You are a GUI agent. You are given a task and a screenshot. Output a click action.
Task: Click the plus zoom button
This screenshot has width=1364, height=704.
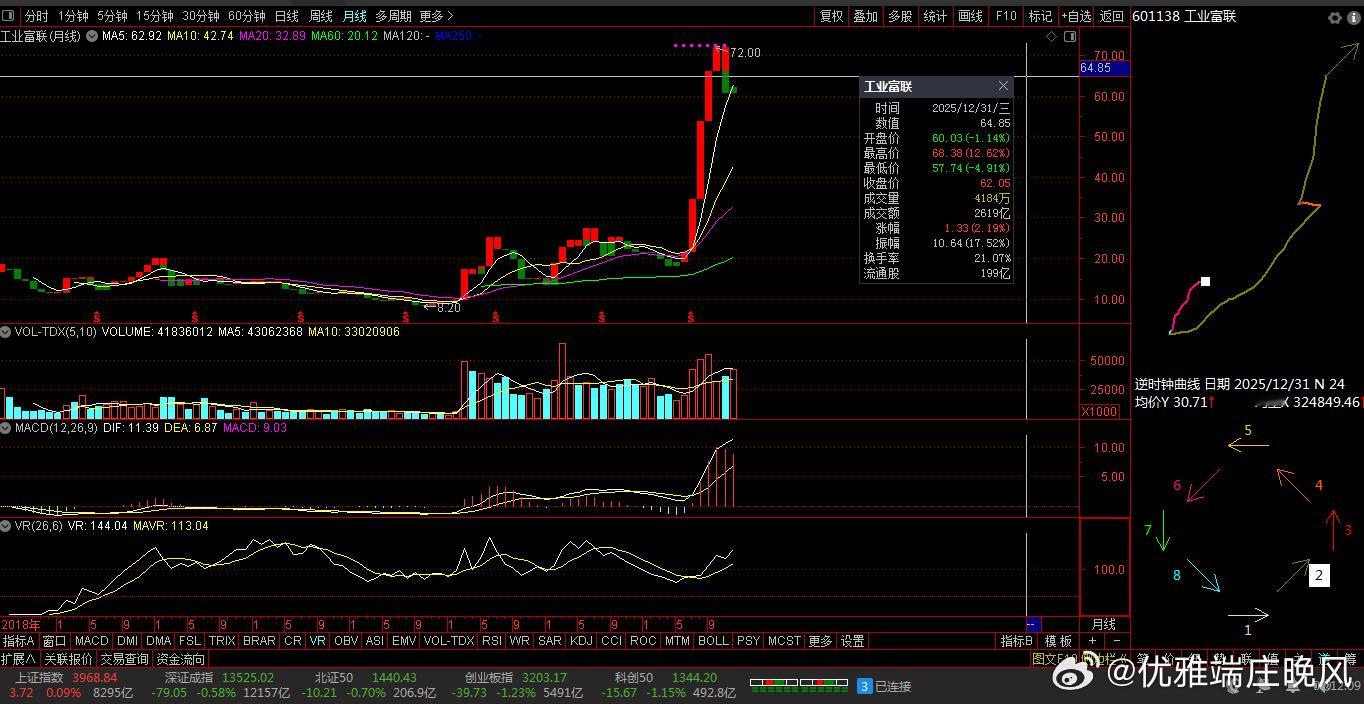pos(1093,641)
